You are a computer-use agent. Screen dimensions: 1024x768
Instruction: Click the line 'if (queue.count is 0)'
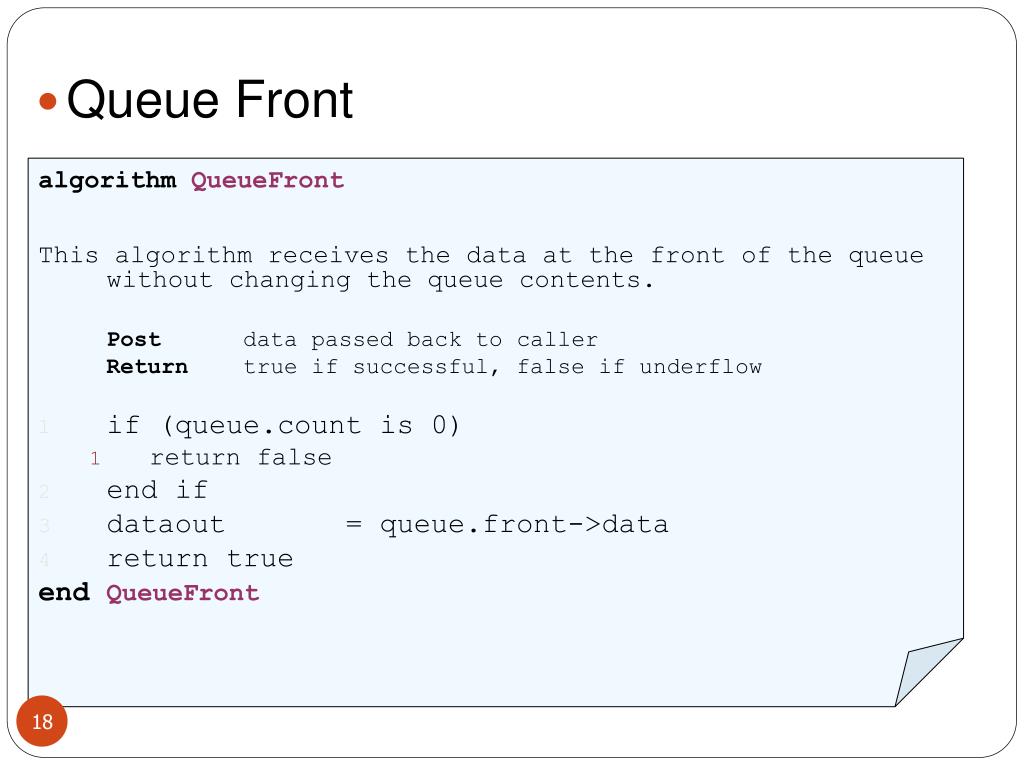pos(283,426)
